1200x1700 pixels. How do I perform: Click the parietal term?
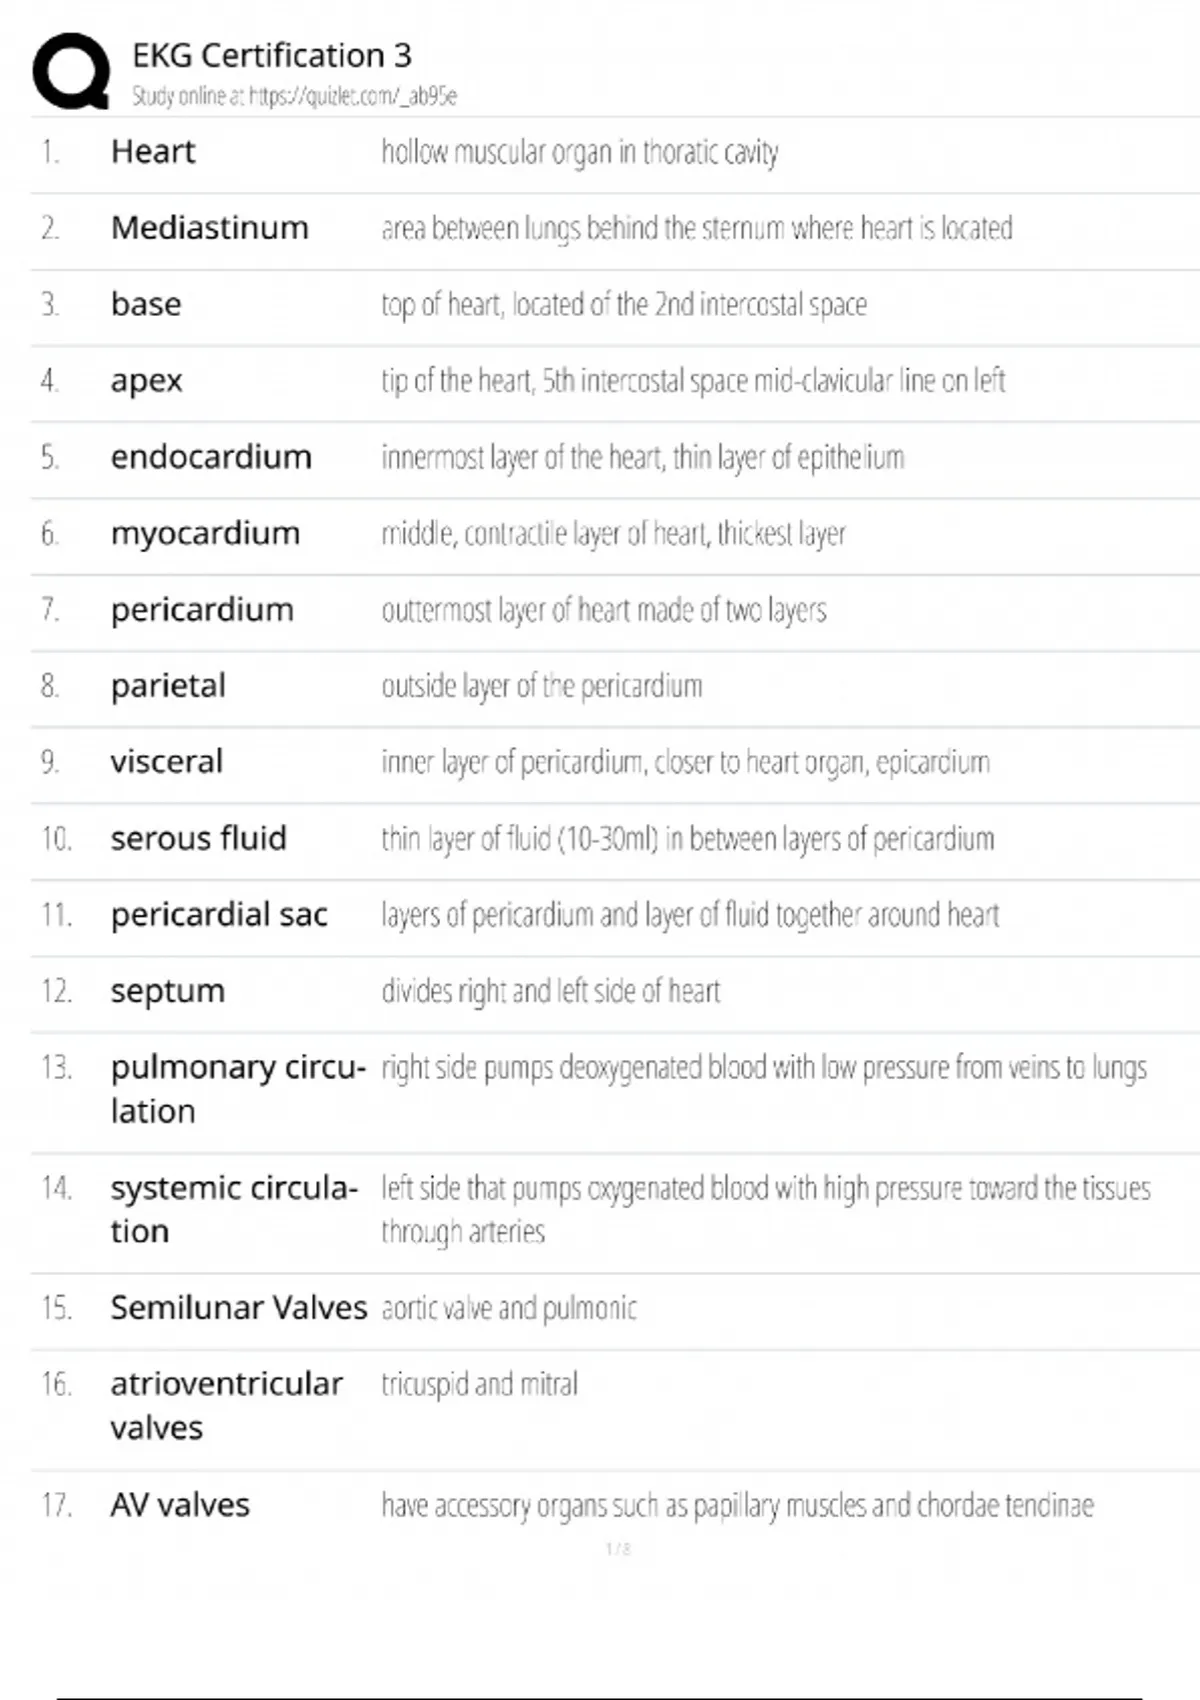click(168, 686)
